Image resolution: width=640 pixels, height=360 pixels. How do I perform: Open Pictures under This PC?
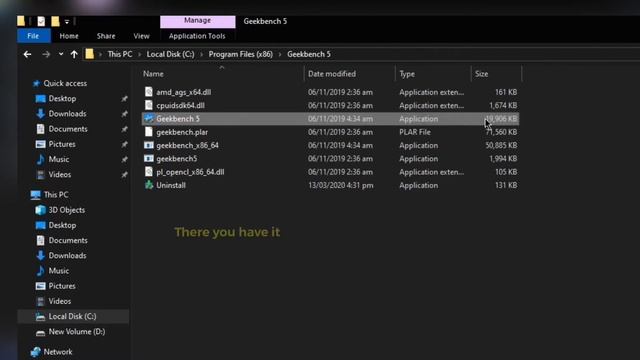(62, 286)
